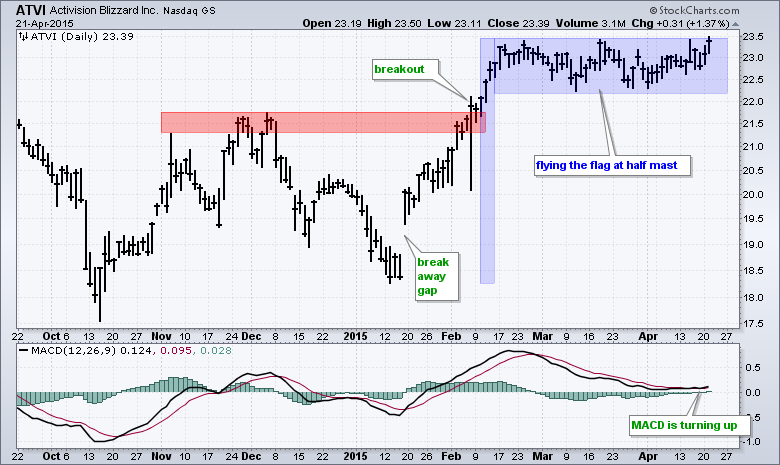Click the Volume 3.1M value
This screenshot has width=780, height=465.
590,23
